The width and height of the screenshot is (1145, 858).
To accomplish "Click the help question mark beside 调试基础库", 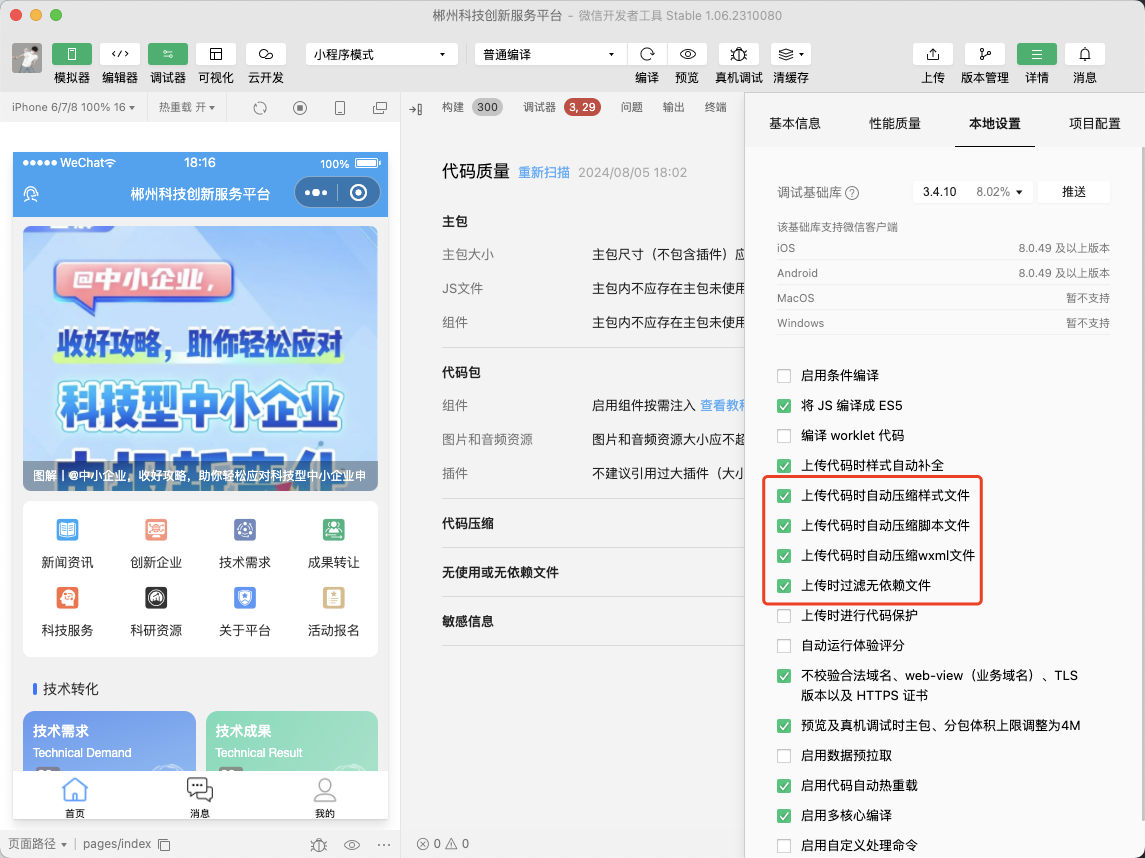I will (851, 193).
